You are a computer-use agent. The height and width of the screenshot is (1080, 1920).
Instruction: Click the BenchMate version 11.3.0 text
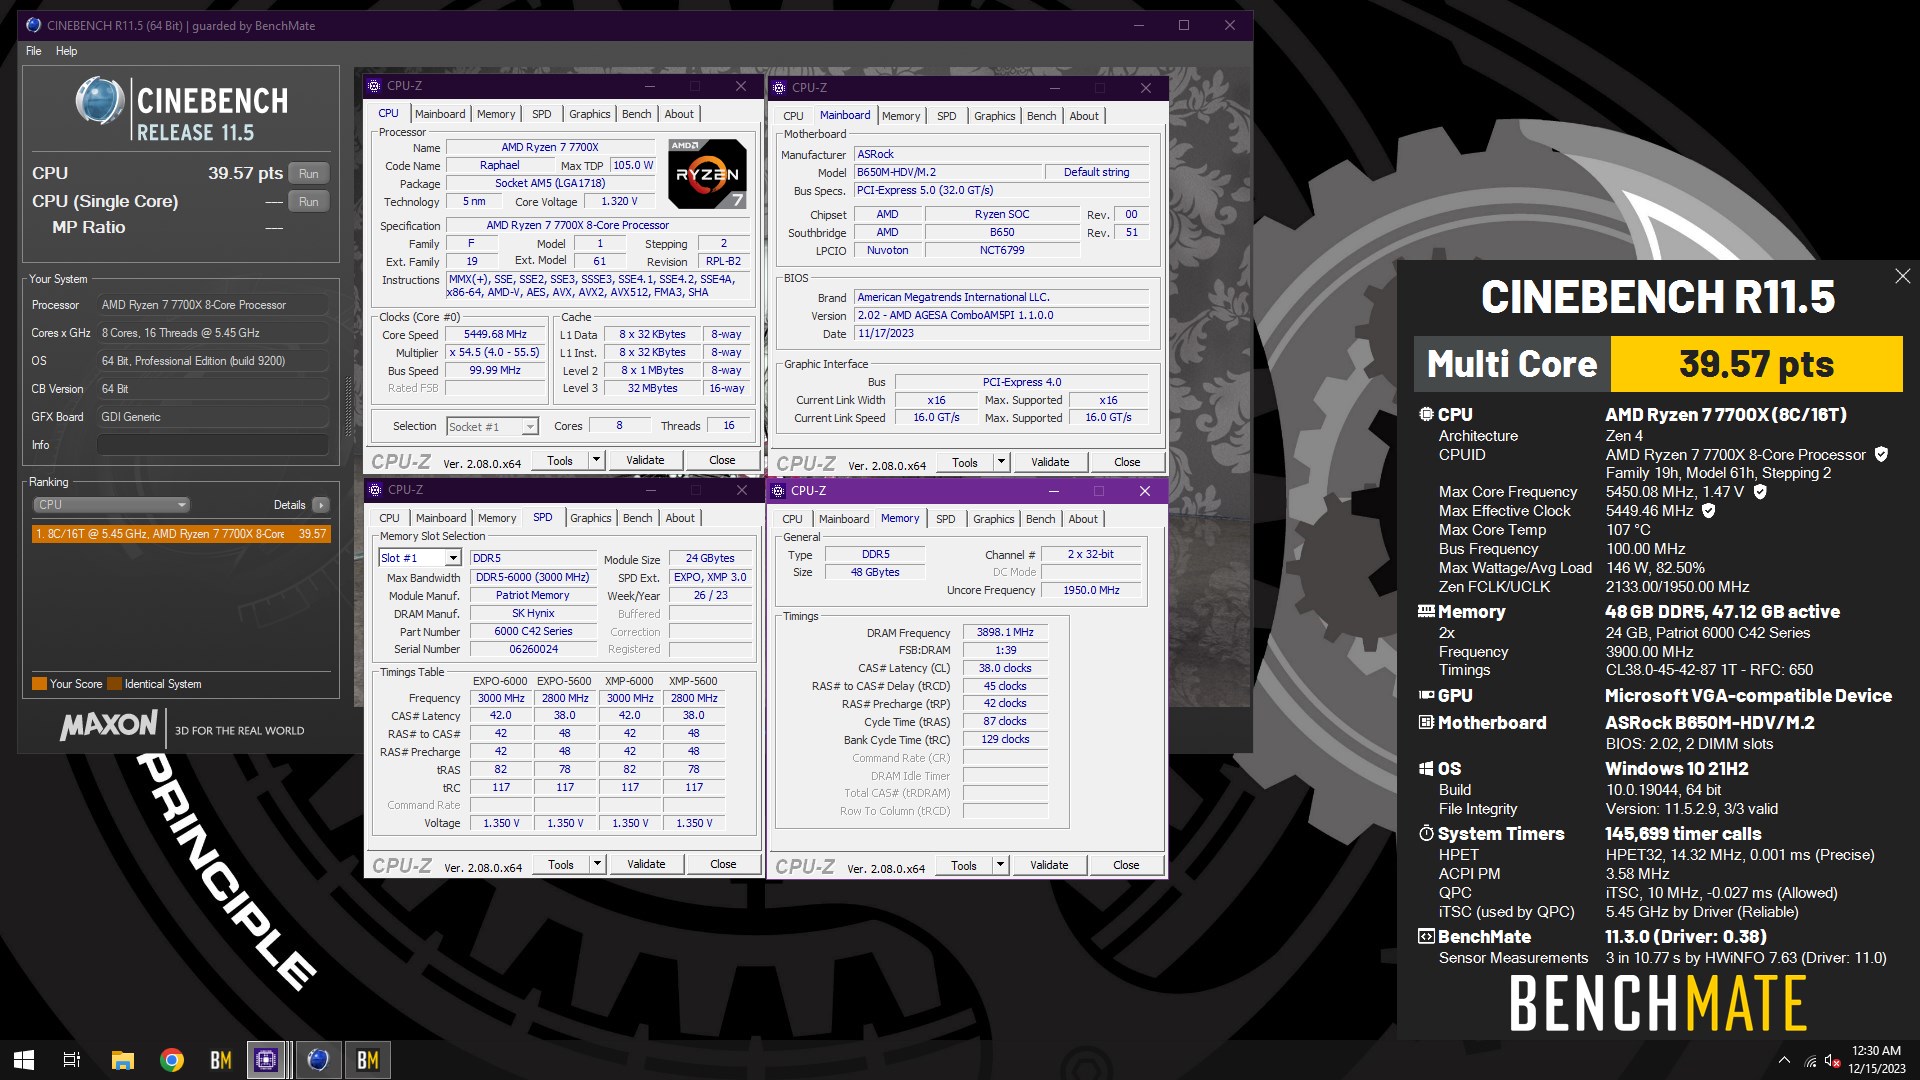point(1686,937)
